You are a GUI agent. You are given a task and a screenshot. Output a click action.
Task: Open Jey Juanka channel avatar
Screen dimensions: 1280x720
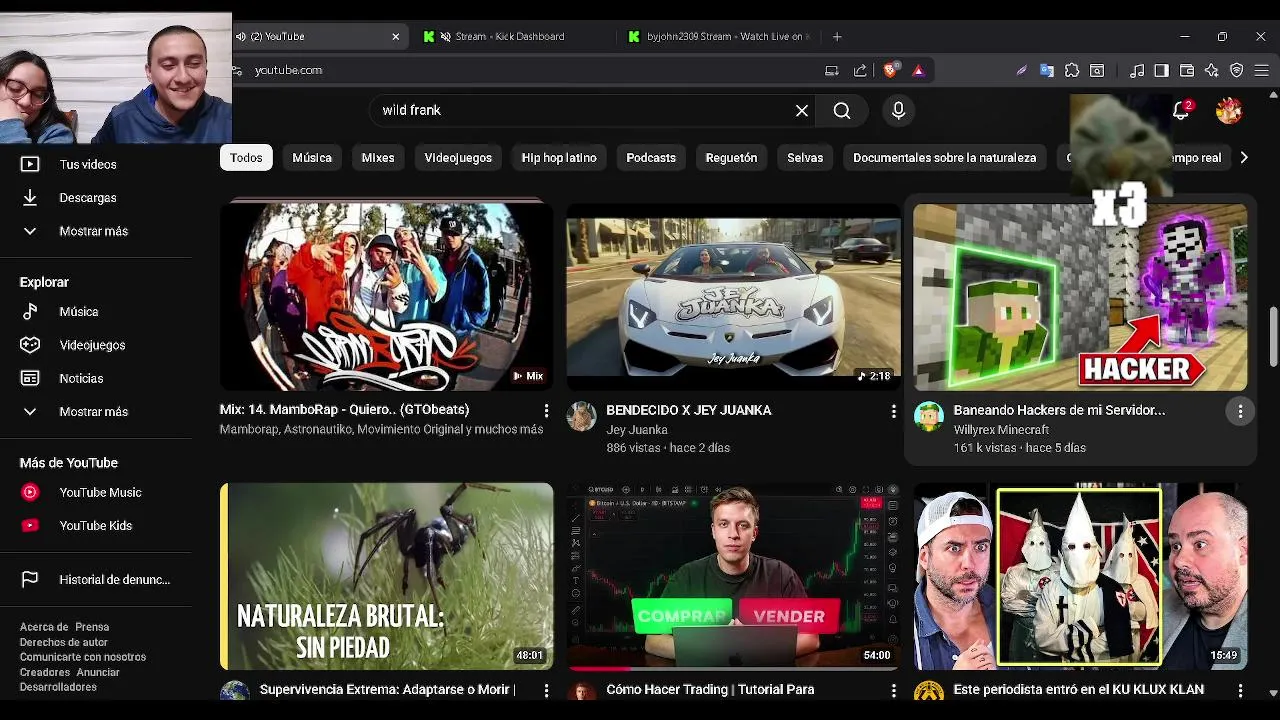[581, 417]
